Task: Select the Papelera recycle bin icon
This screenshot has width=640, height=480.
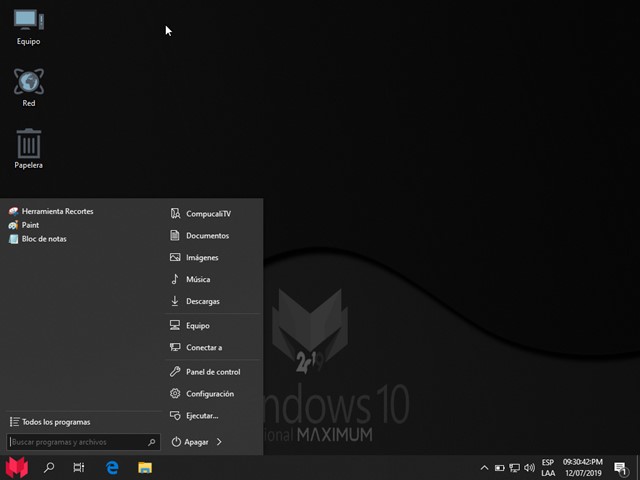Action: point(29,149)
